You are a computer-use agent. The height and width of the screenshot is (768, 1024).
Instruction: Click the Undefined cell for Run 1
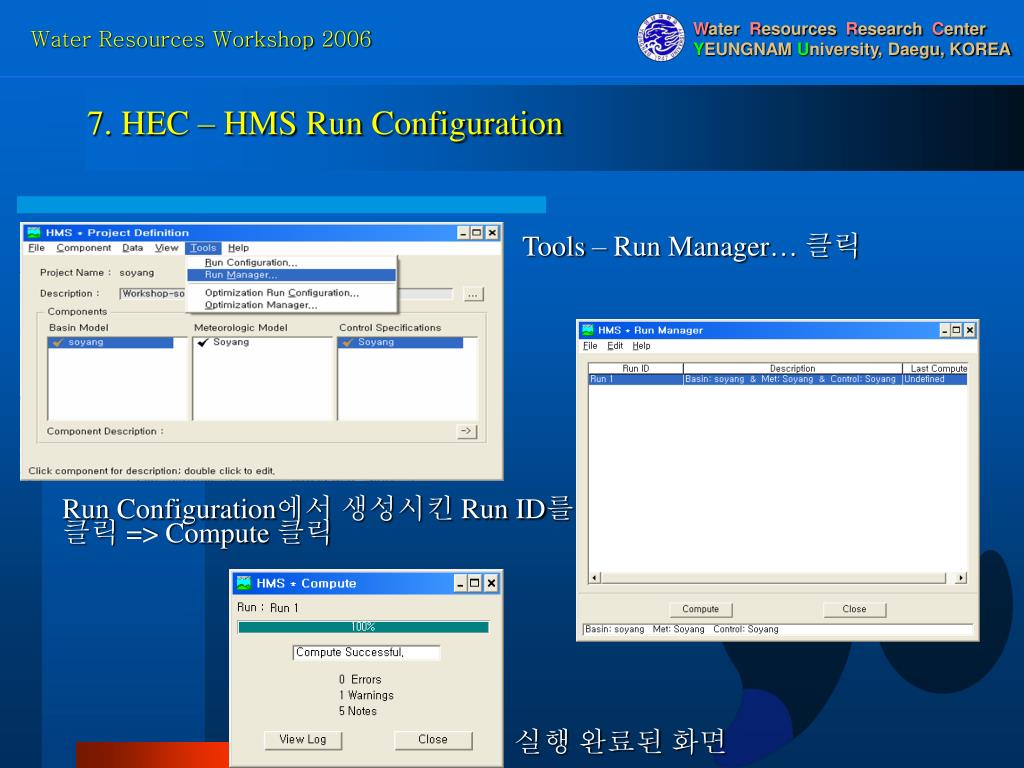pos(935,379)
